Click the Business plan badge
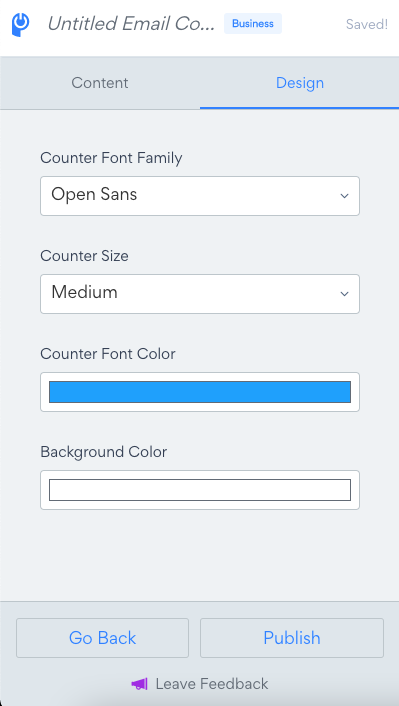This screenshot has width=399, height=706. pyautogui.click(x=253, y=23)
